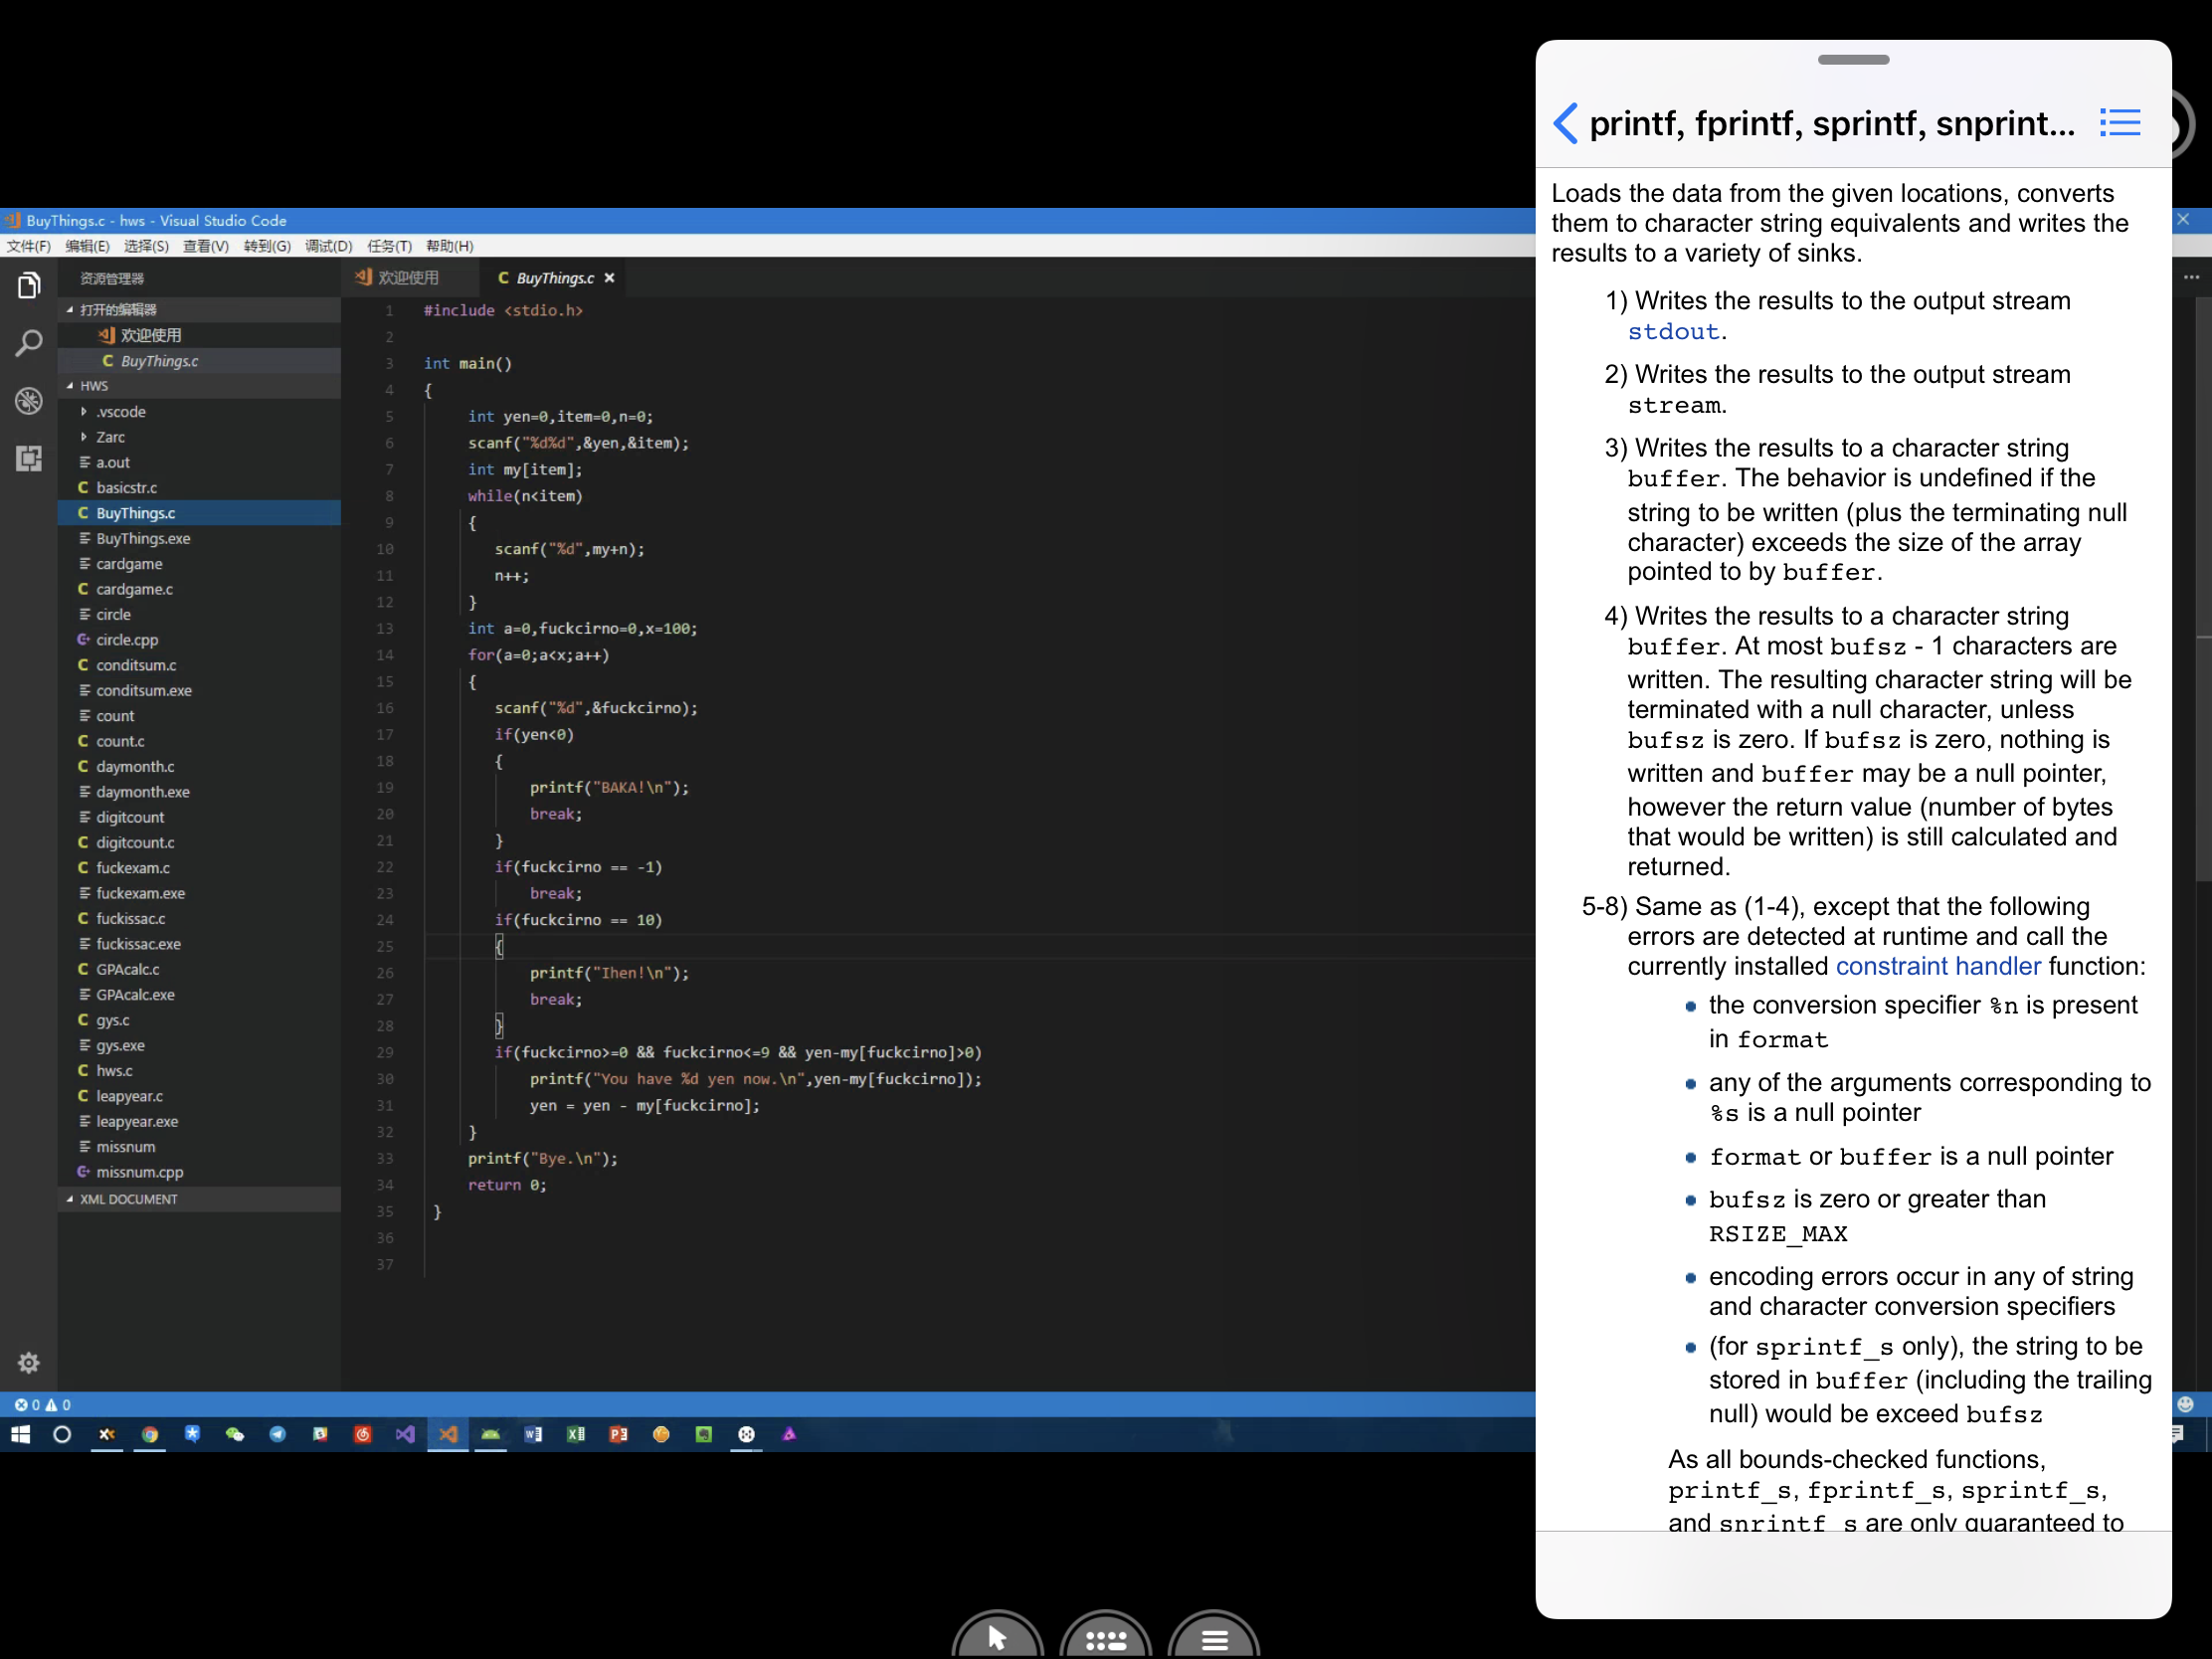Open Visual Studio Code taskbar icon
Viewport: 2212px width, 1659px height.
pyautogui.click(x=448, y=1434)
